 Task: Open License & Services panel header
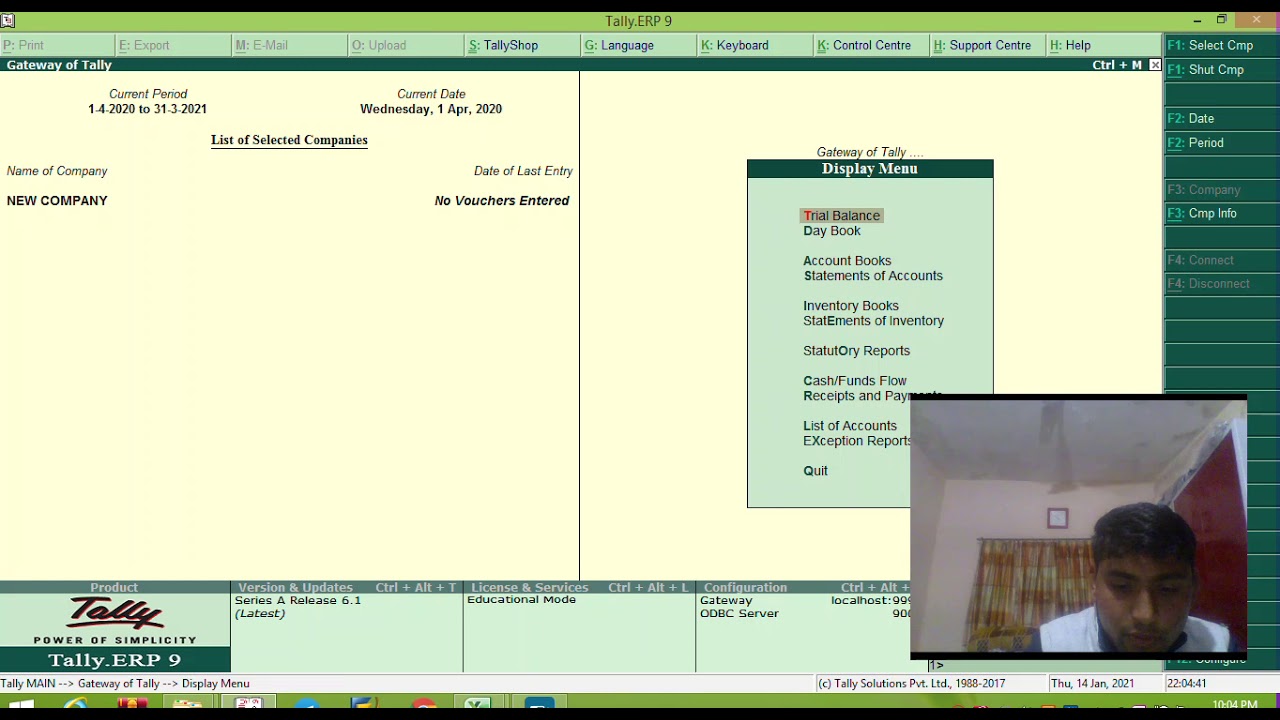point(579,587)
